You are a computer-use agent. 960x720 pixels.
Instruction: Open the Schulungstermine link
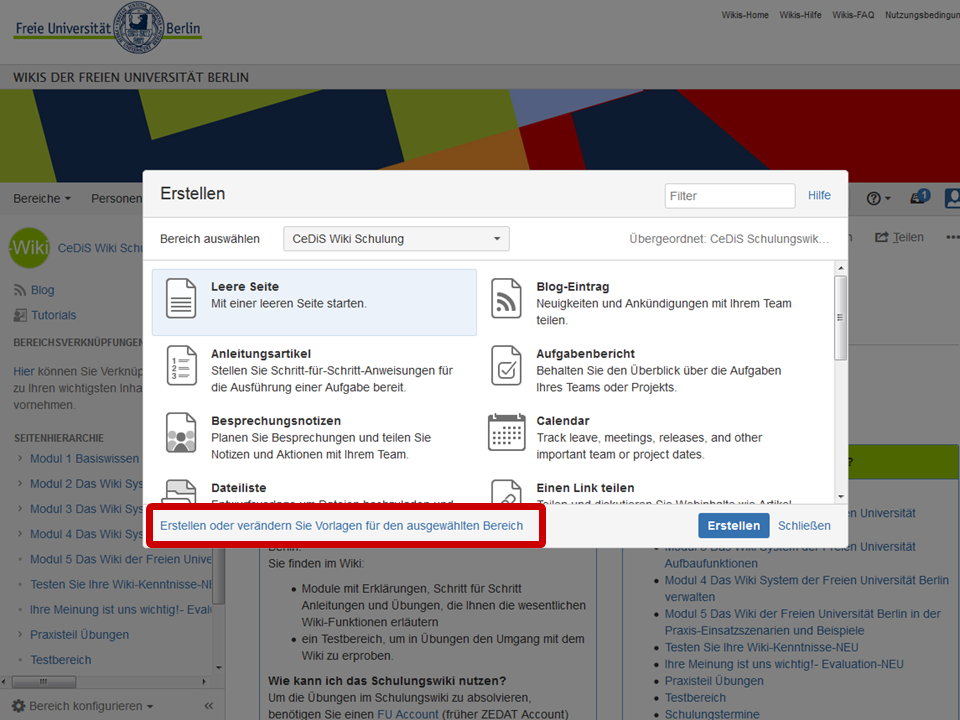pyautogui.click(x=712, y=714)
